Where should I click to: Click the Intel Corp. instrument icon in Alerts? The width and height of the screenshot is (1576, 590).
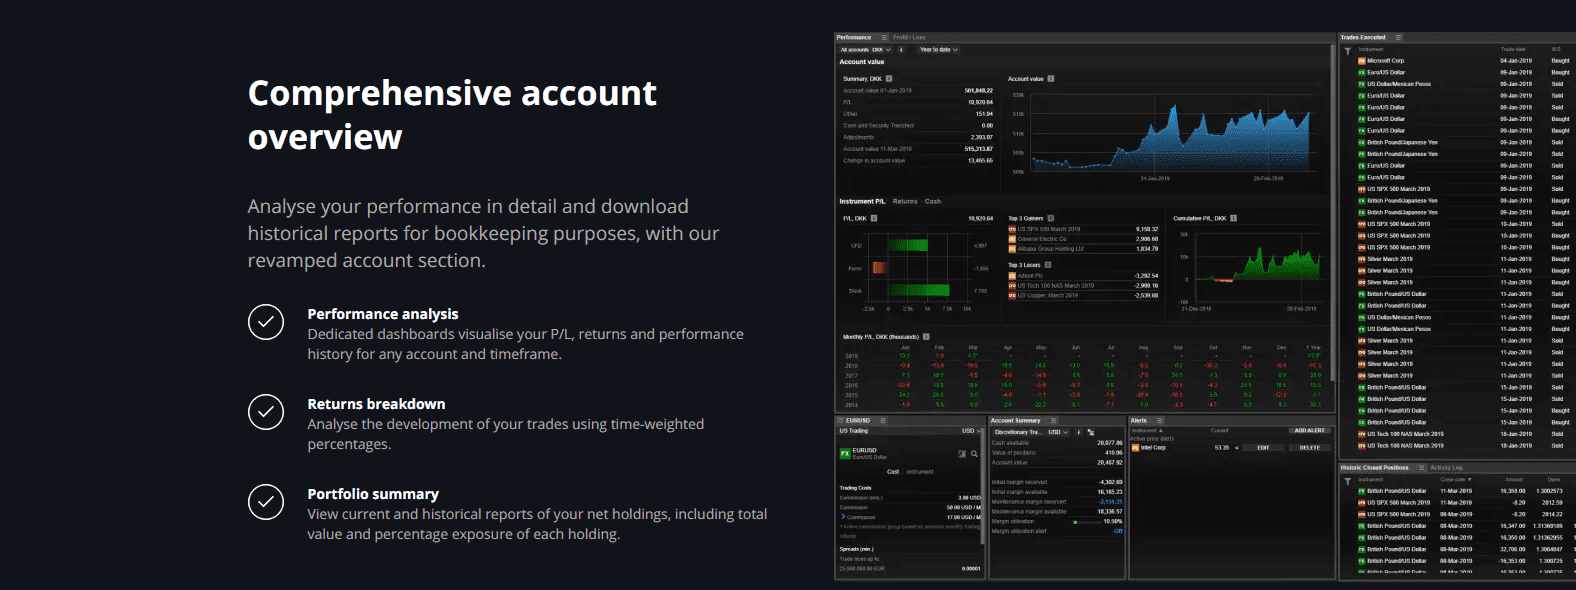tap(1135, 448)
